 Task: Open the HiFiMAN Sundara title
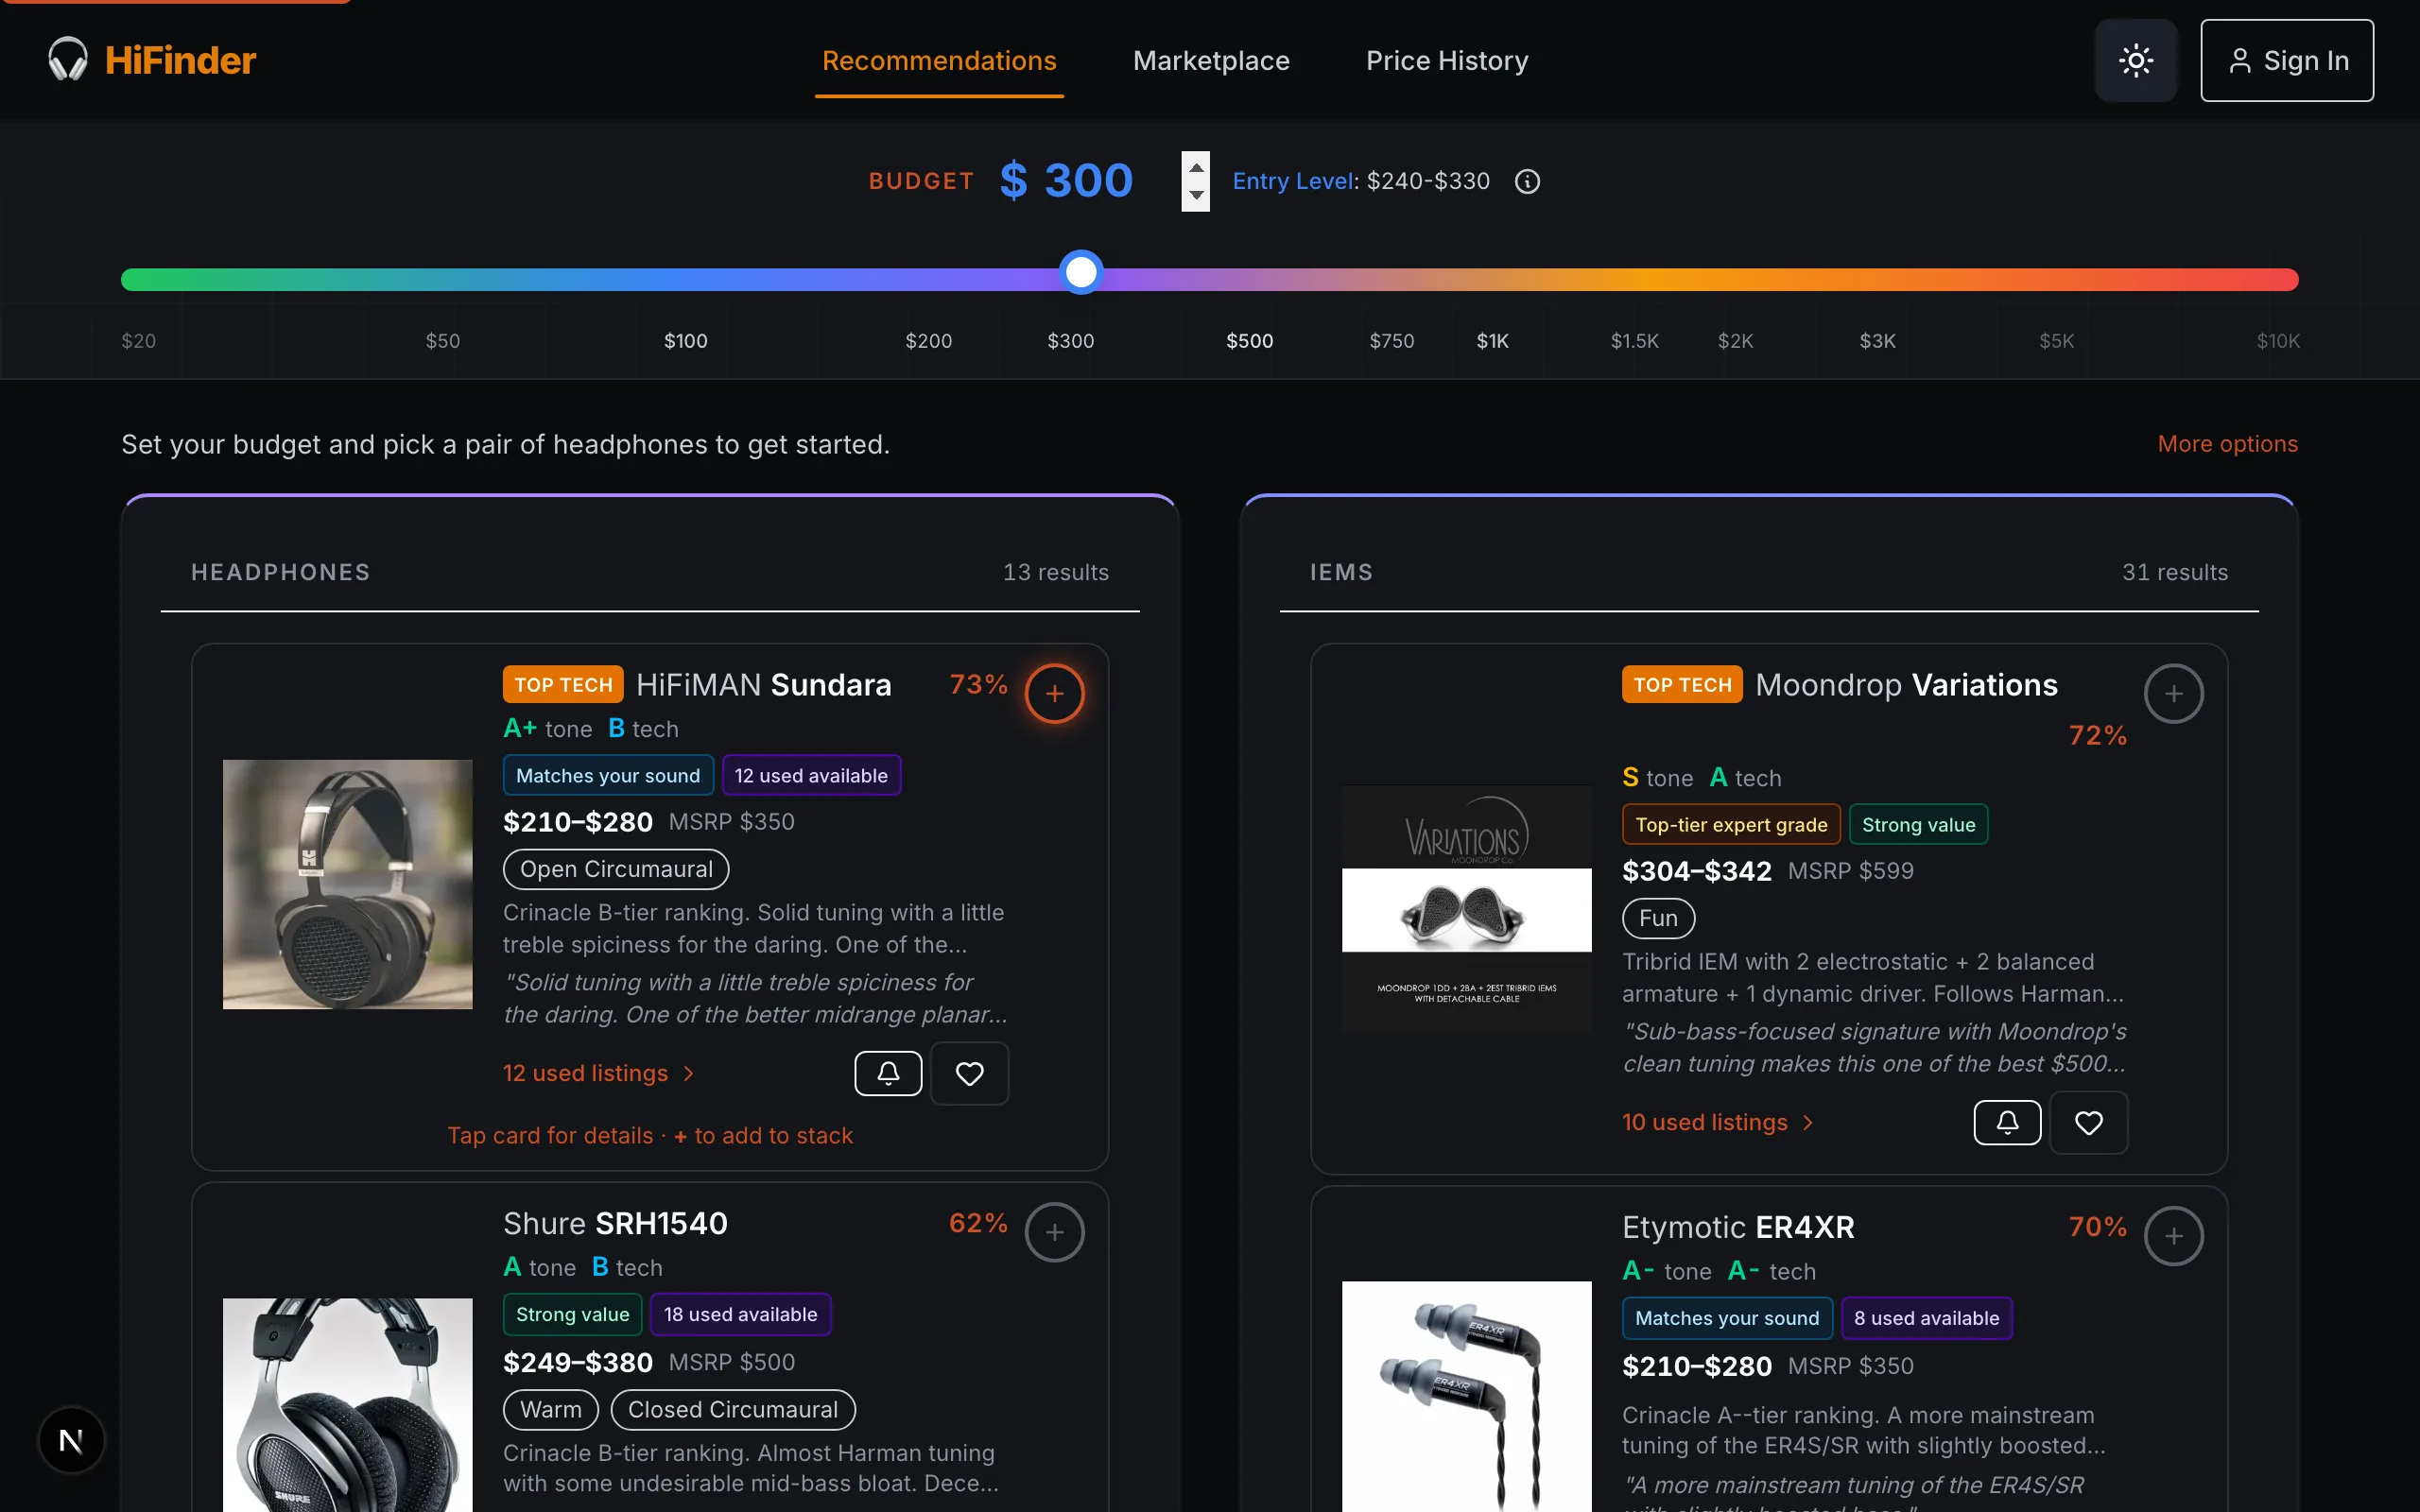click(763, 684)
